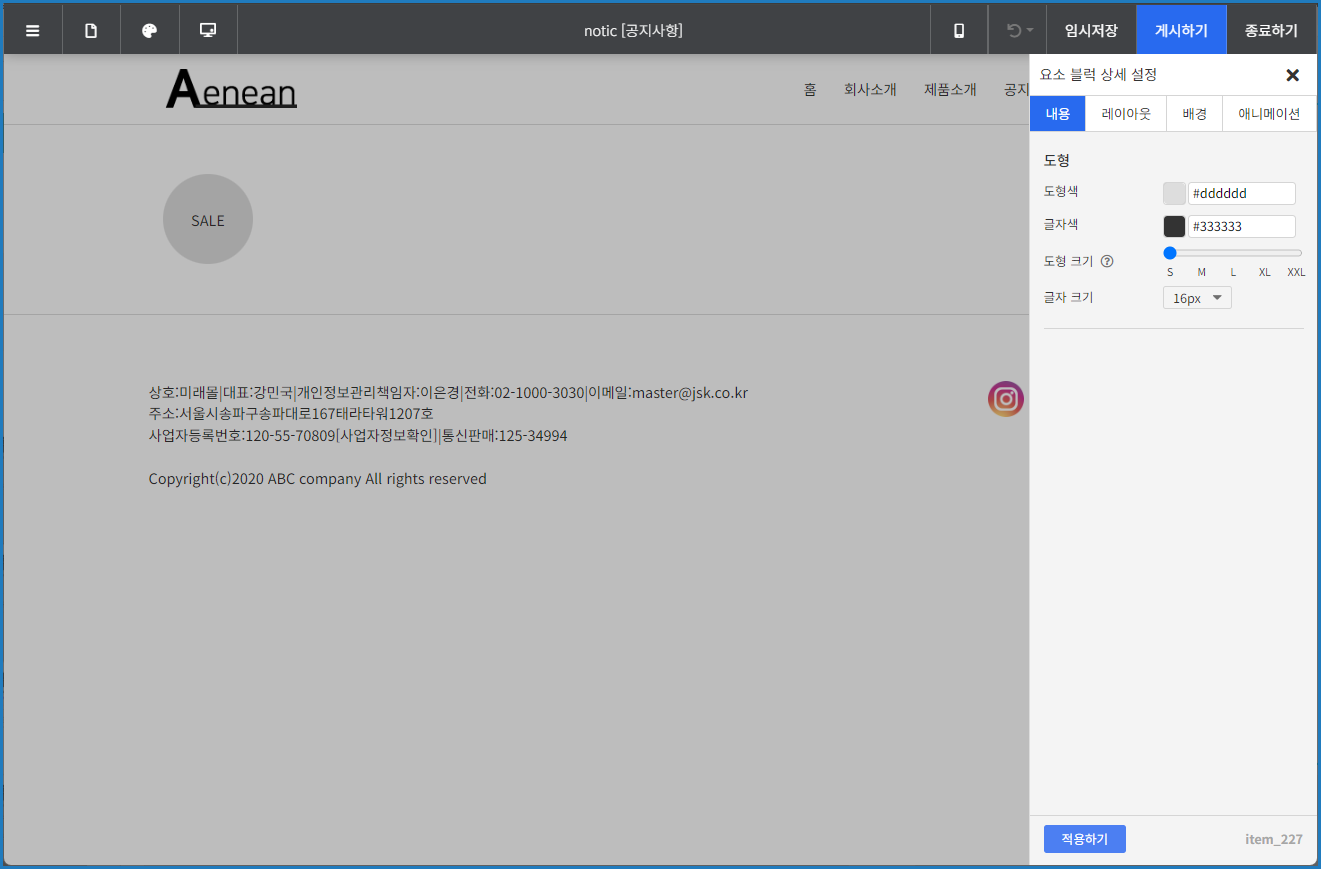Open the color palette design icon
Screen dimensions: 1321x869
tap(150, 30)
